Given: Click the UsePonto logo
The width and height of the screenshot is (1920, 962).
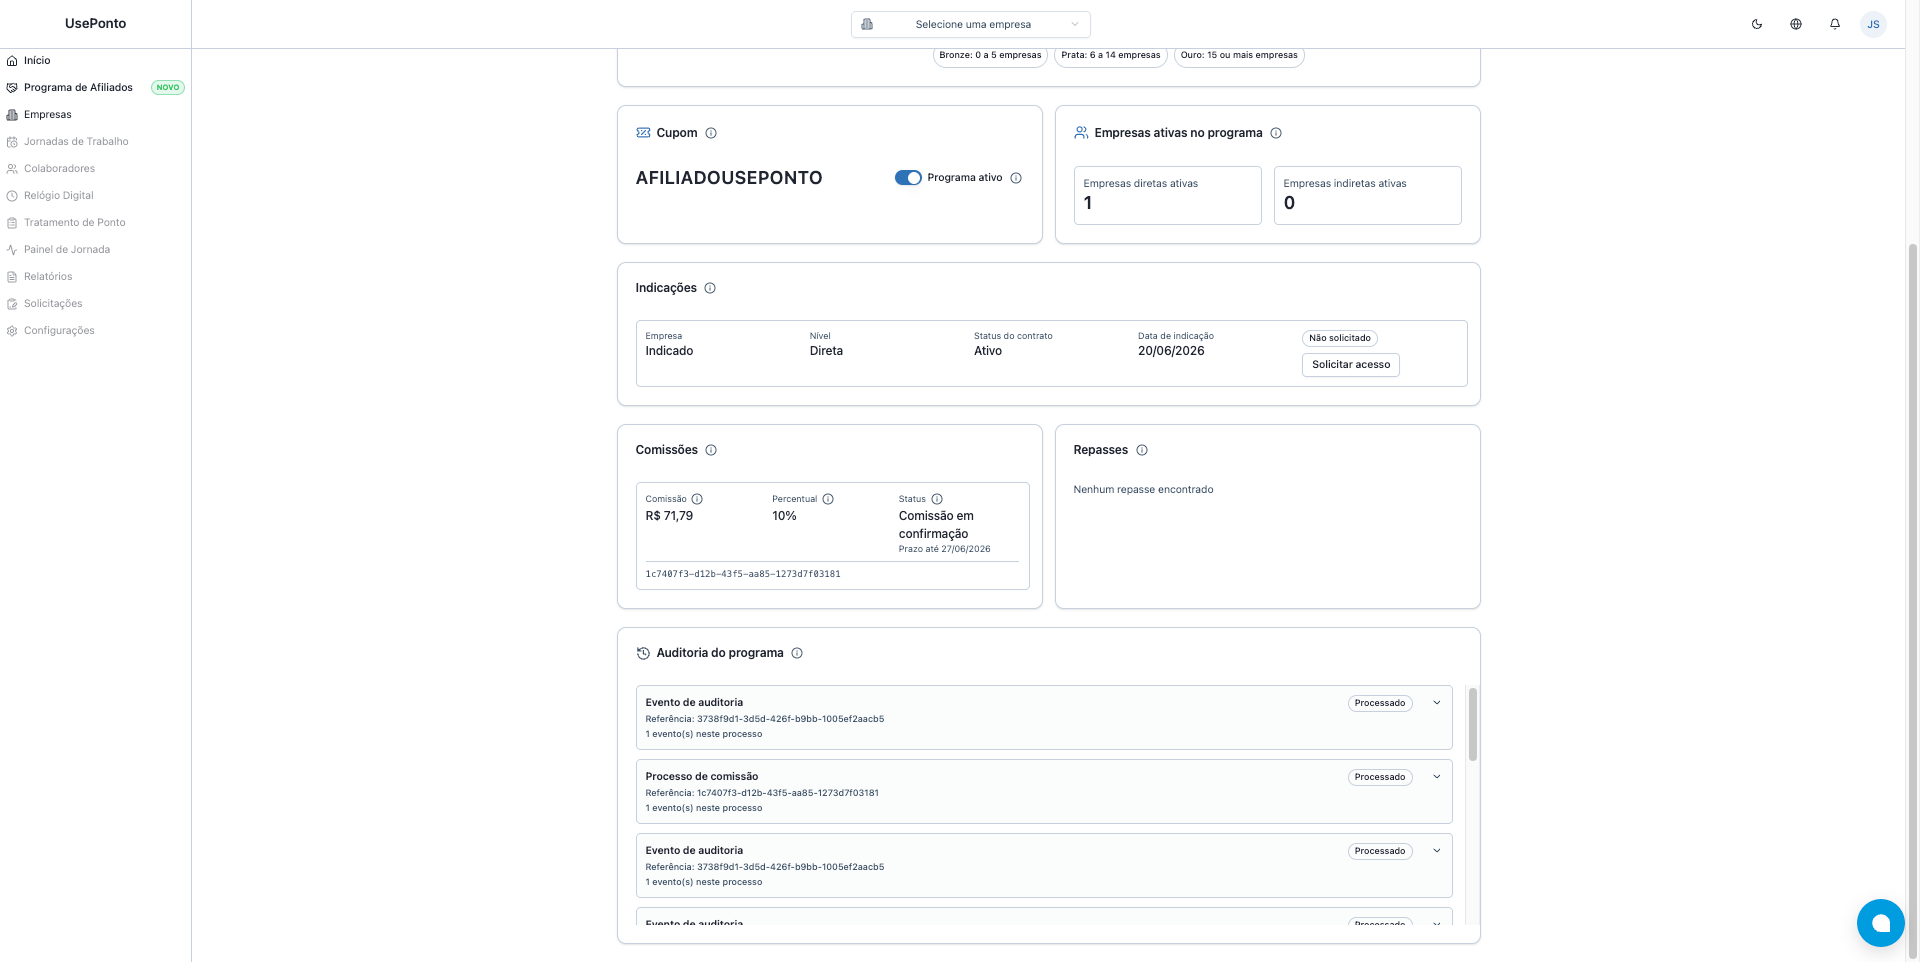Looking at the screenshot, I should click(95, 23).
